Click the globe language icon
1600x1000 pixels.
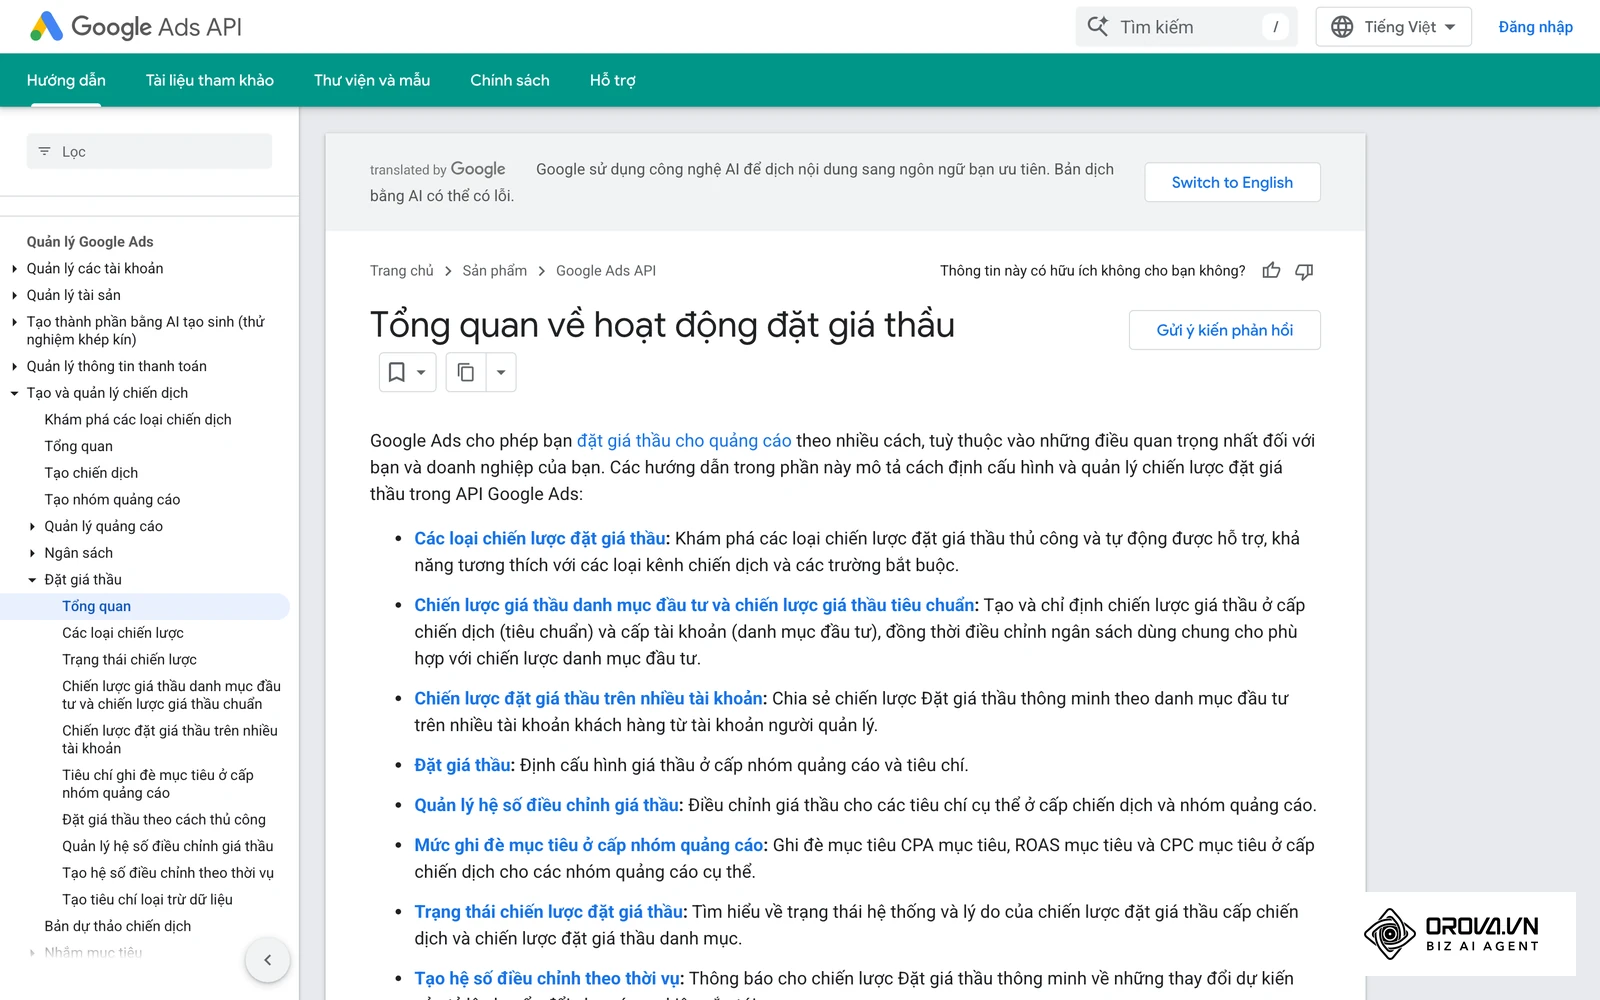[x=1342, y=27]
